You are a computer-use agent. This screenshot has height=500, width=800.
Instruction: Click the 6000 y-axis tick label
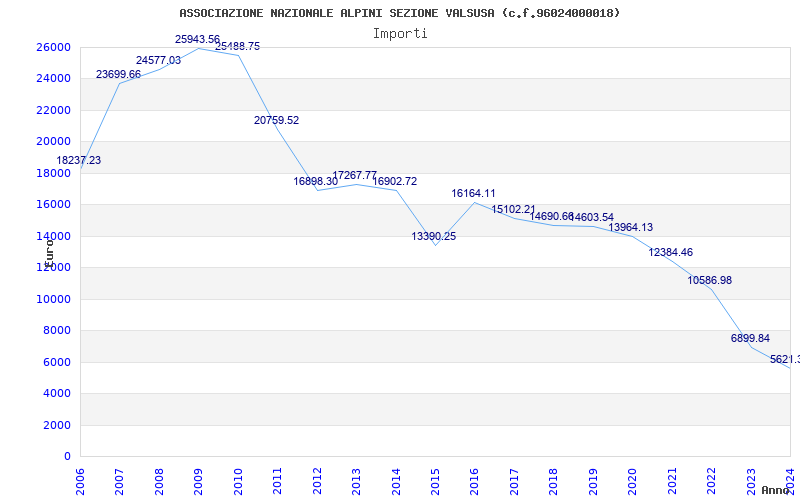tap(57, 362)
